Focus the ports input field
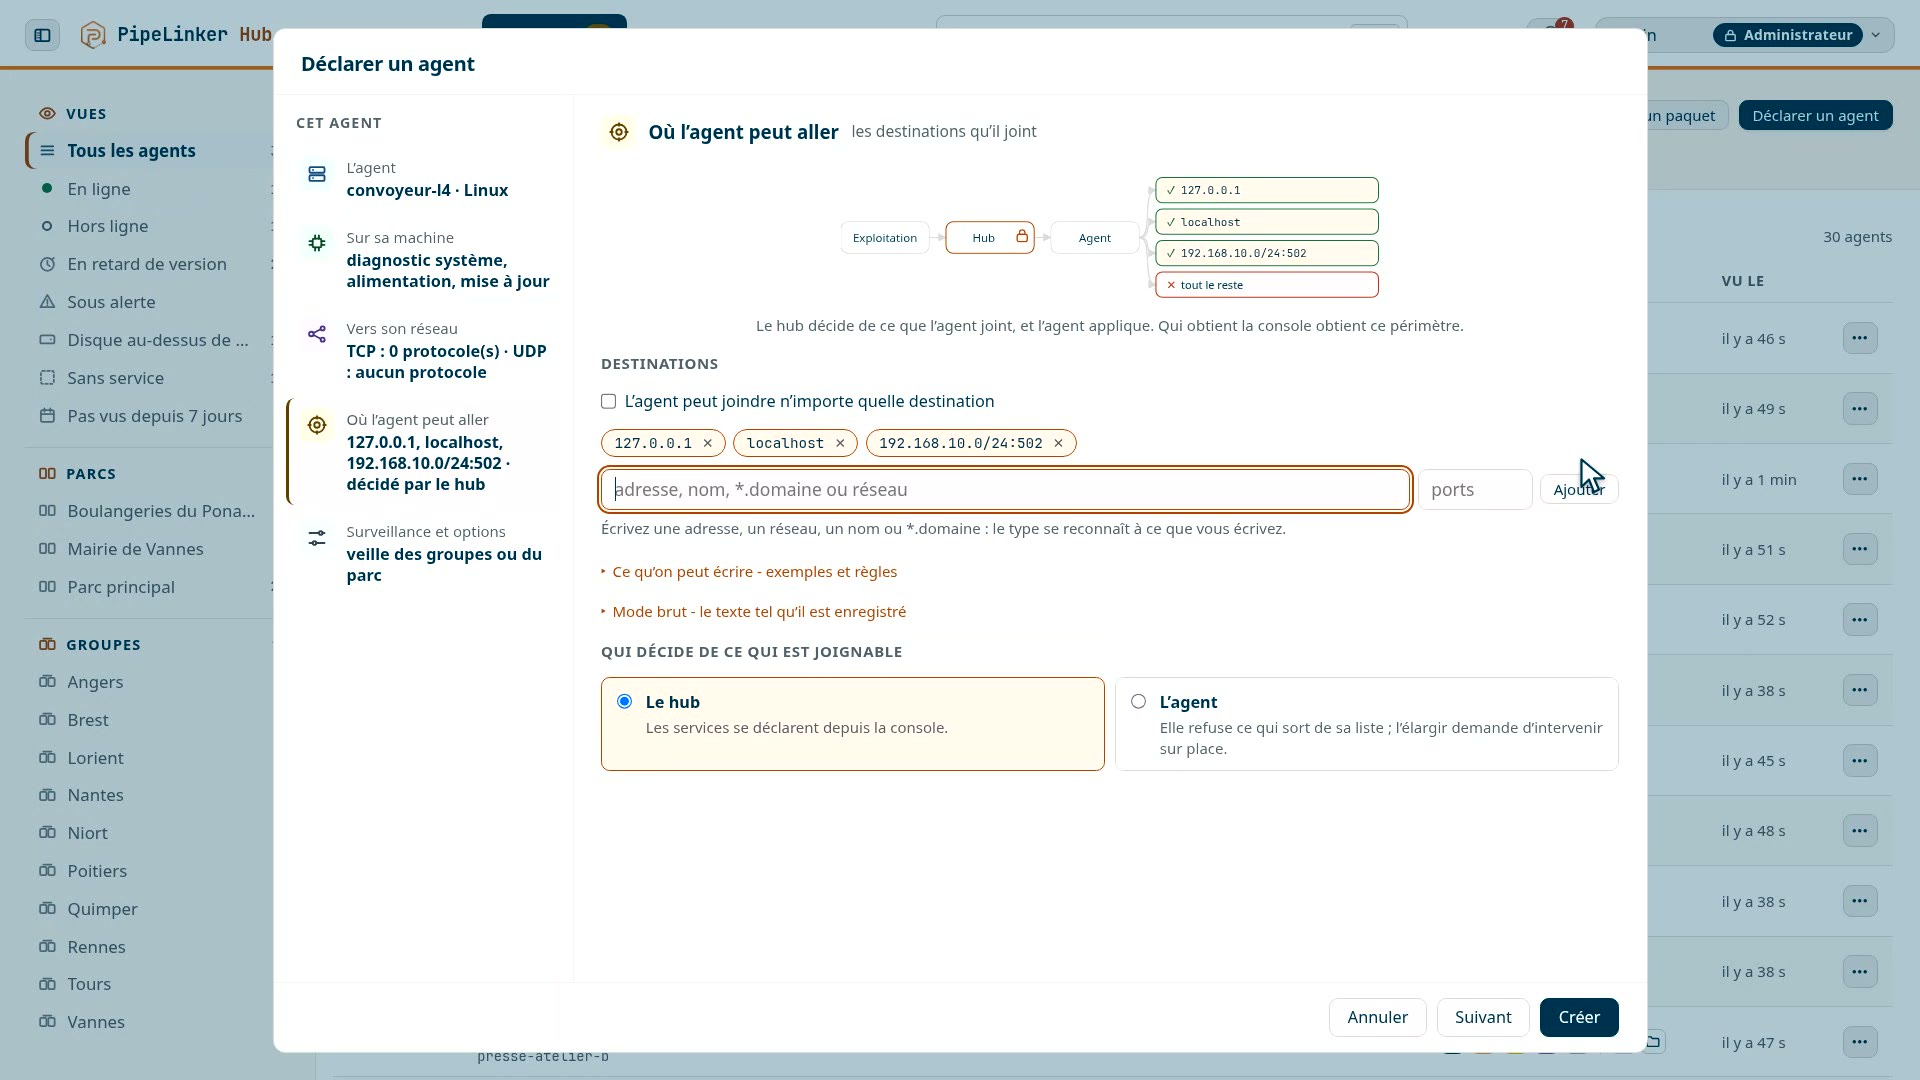 [x=1474, y=490]
